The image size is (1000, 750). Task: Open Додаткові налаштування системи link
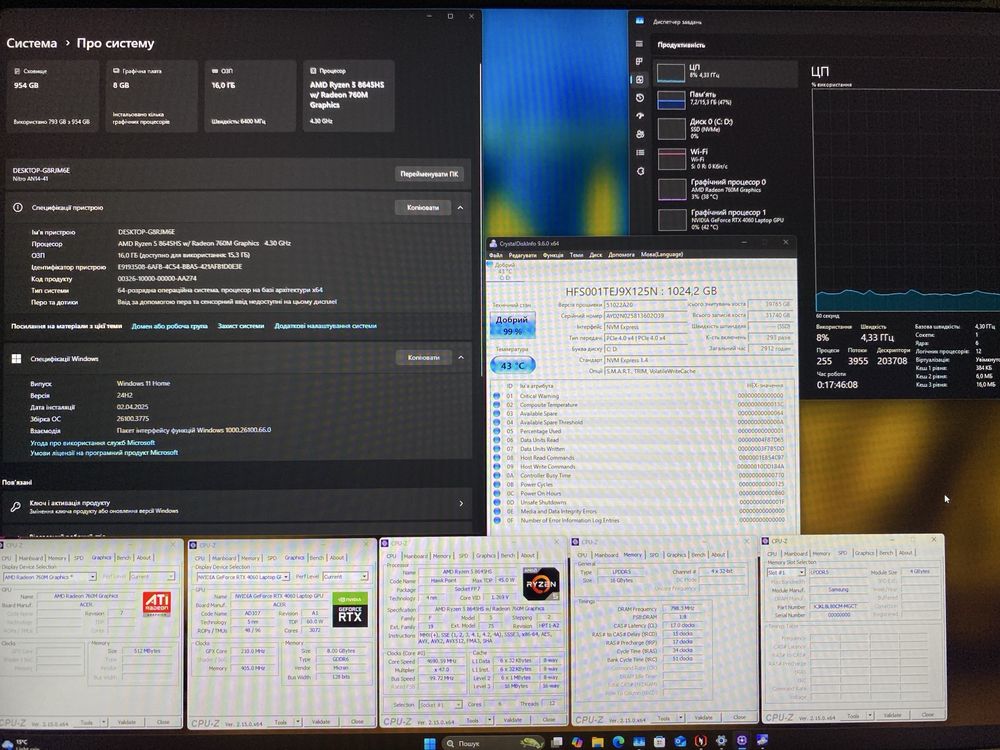tap(325, 326)
